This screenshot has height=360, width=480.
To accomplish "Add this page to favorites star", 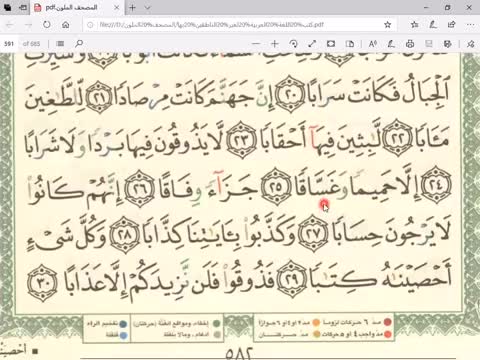I will pos(387,24).
